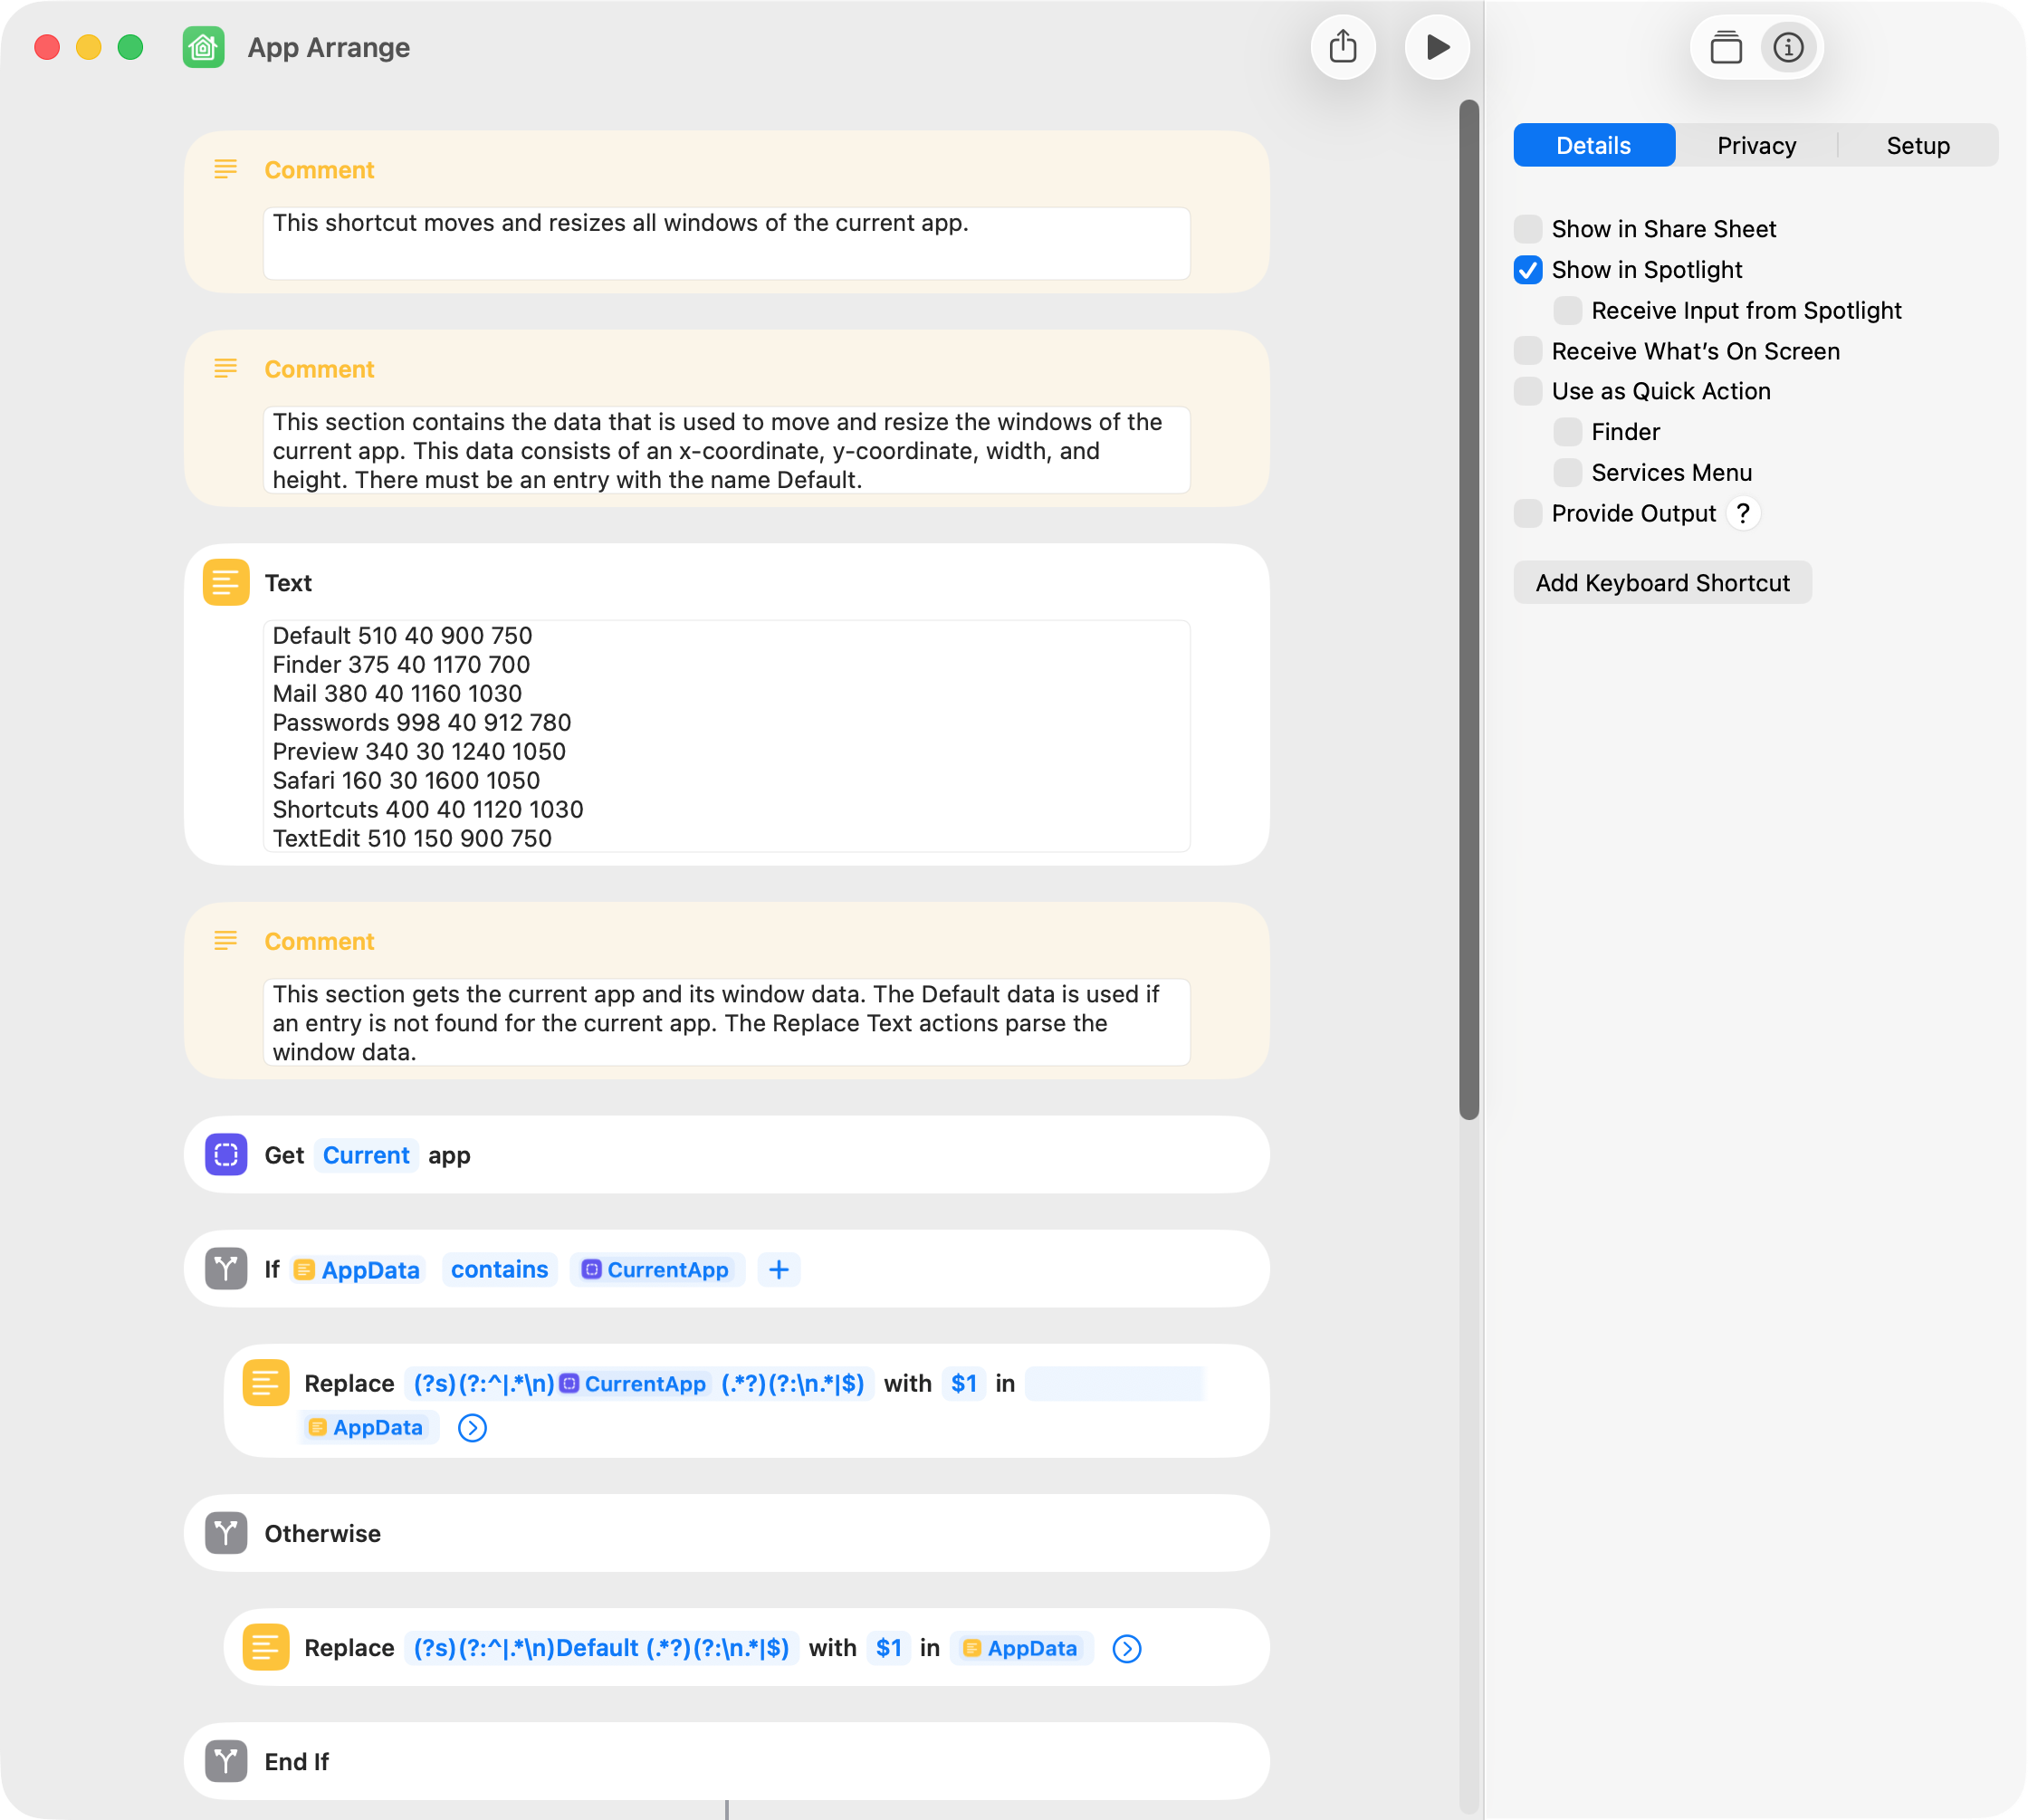Click the If action branch icon

pyautogui.click(x=226, y=1269)
